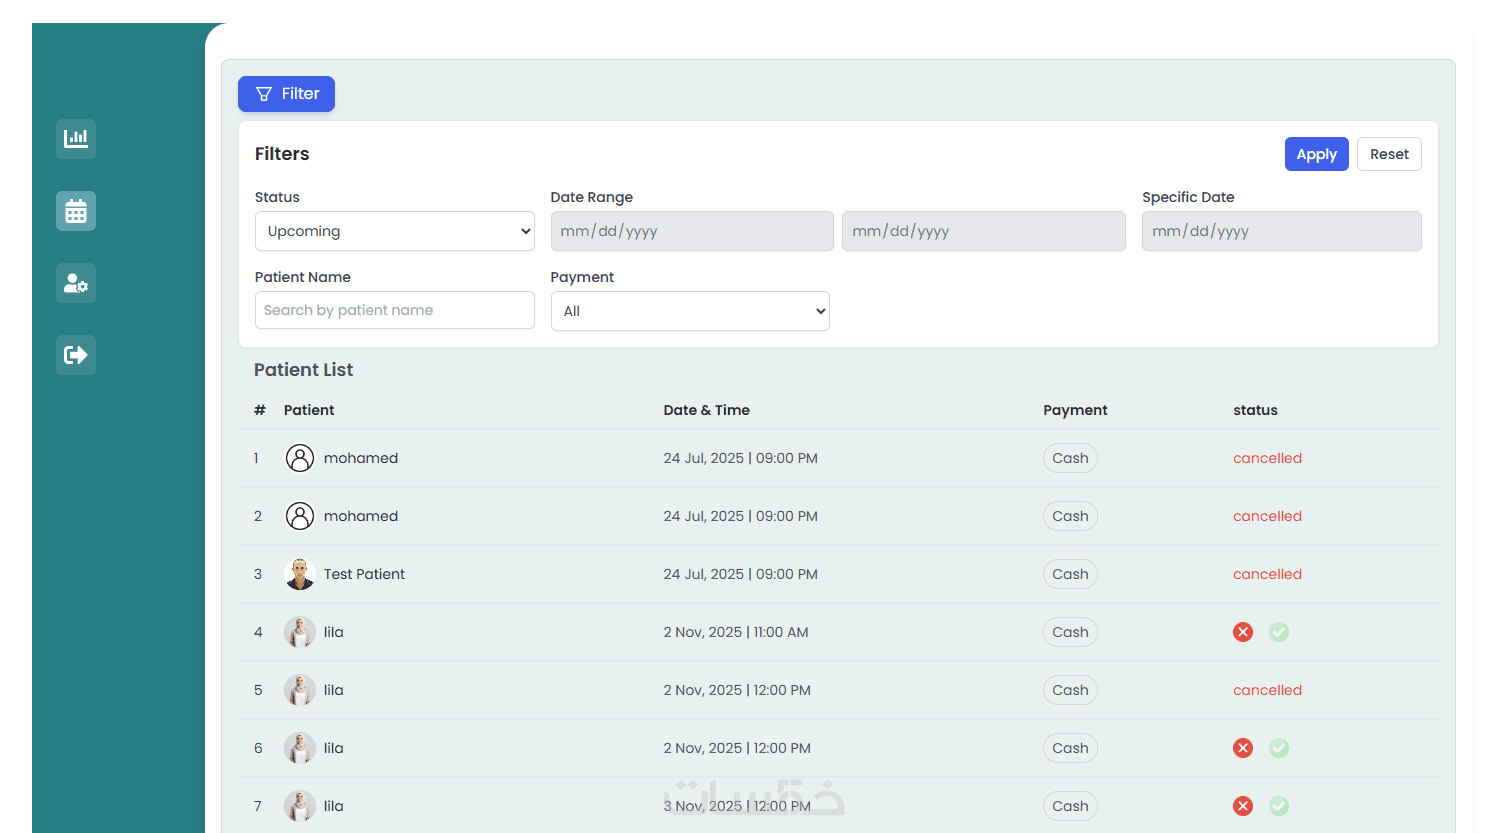Screen dimensions: 1509x833
Task: Open the calendar appointments sidebar icon
Action: [x=76, y=211]
